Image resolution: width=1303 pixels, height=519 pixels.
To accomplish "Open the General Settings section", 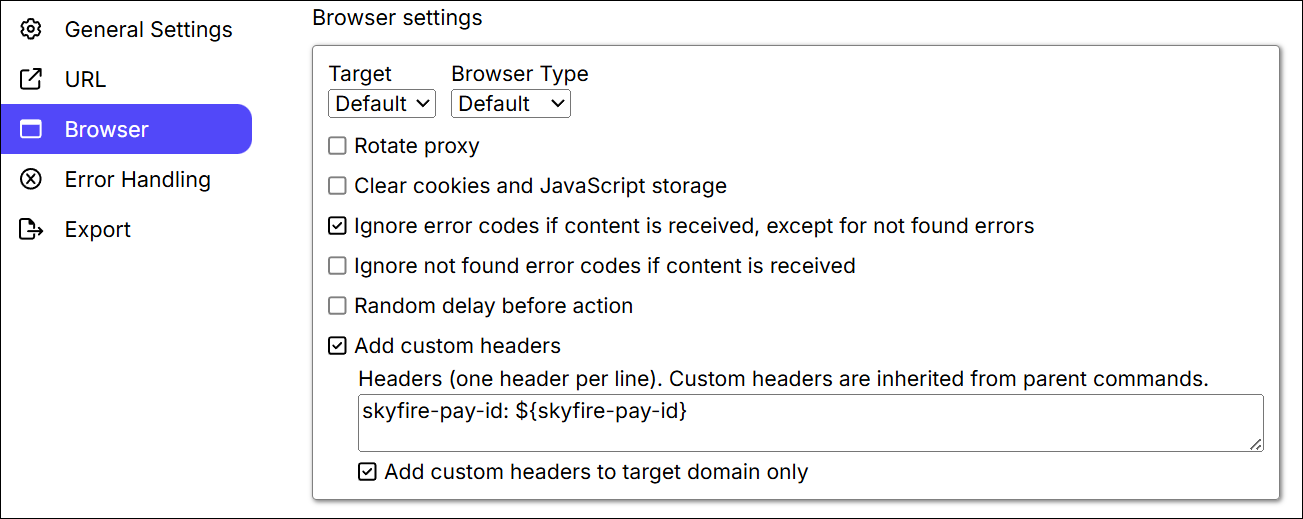I will click(148, 30).
